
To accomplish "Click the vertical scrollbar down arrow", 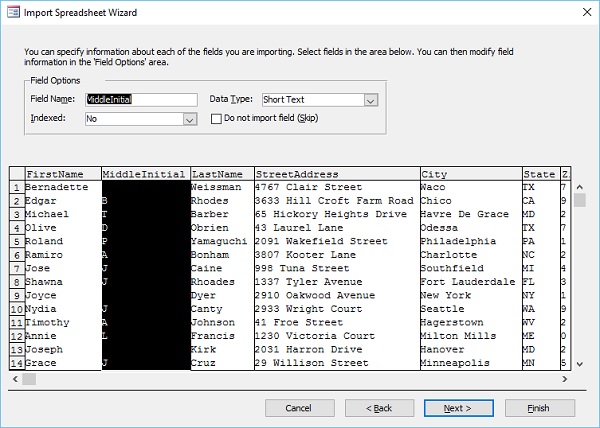I will tap(580, 363).
